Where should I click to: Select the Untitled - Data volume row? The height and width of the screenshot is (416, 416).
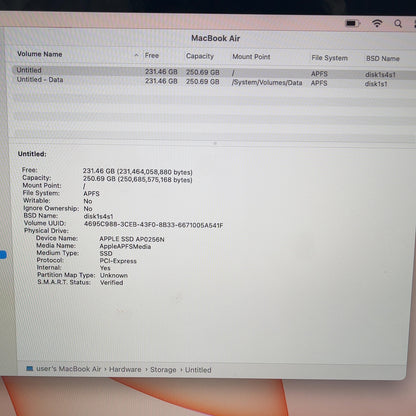point(213,81)
